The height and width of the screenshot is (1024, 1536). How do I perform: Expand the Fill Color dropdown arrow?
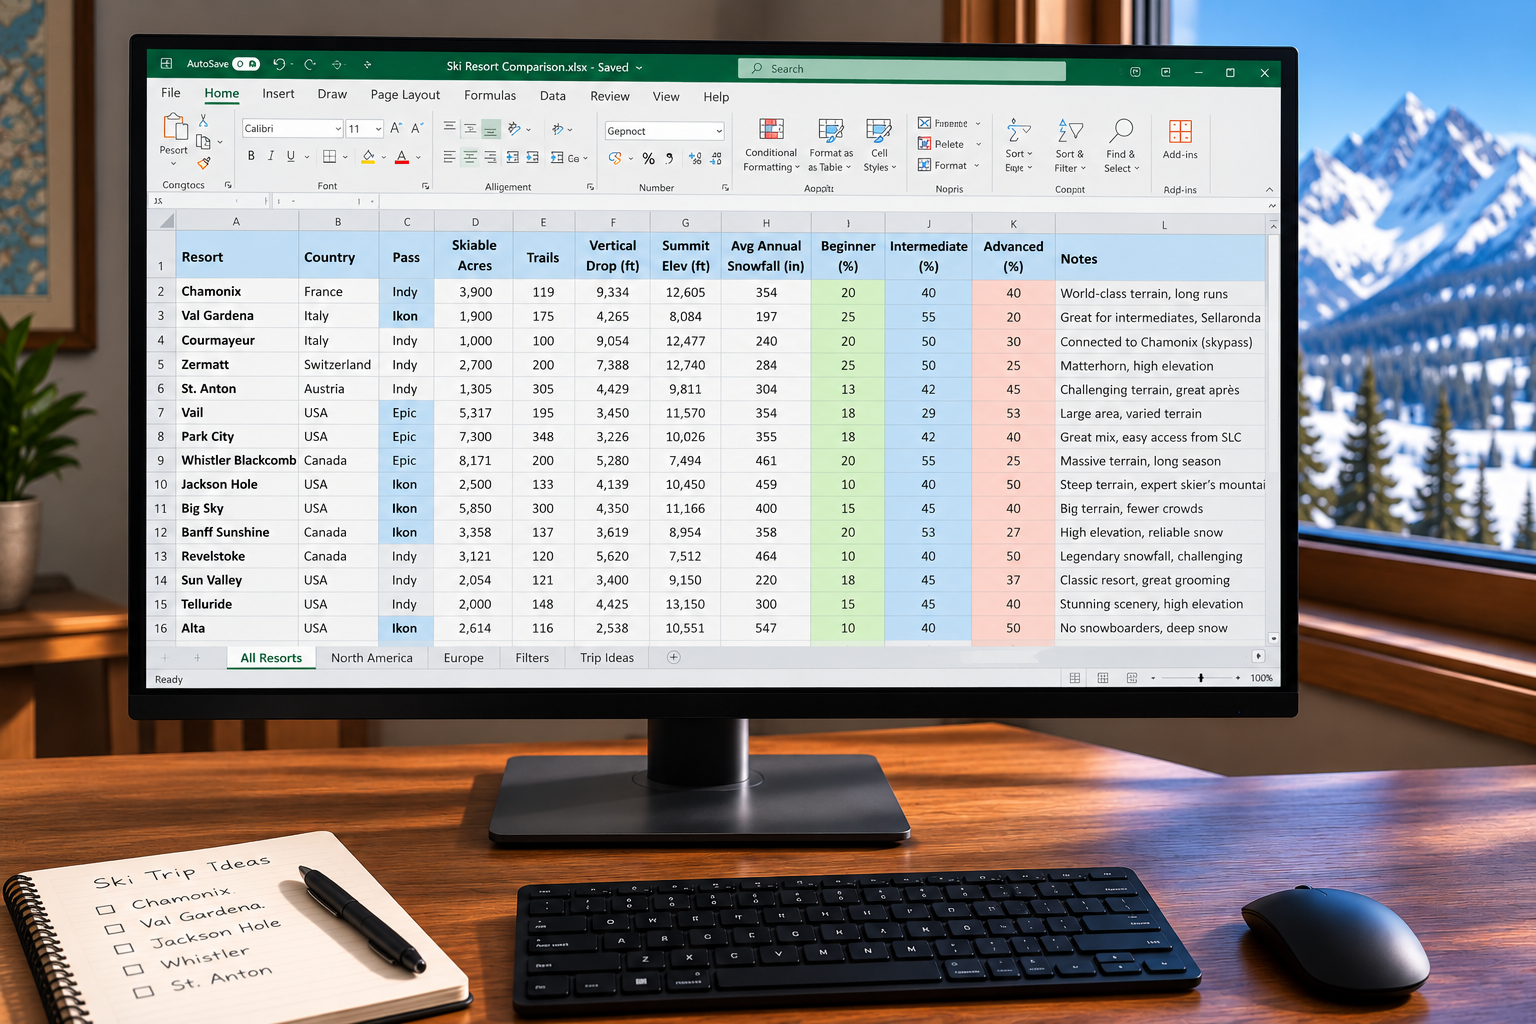pyautogui.click(x=383, y=157)
